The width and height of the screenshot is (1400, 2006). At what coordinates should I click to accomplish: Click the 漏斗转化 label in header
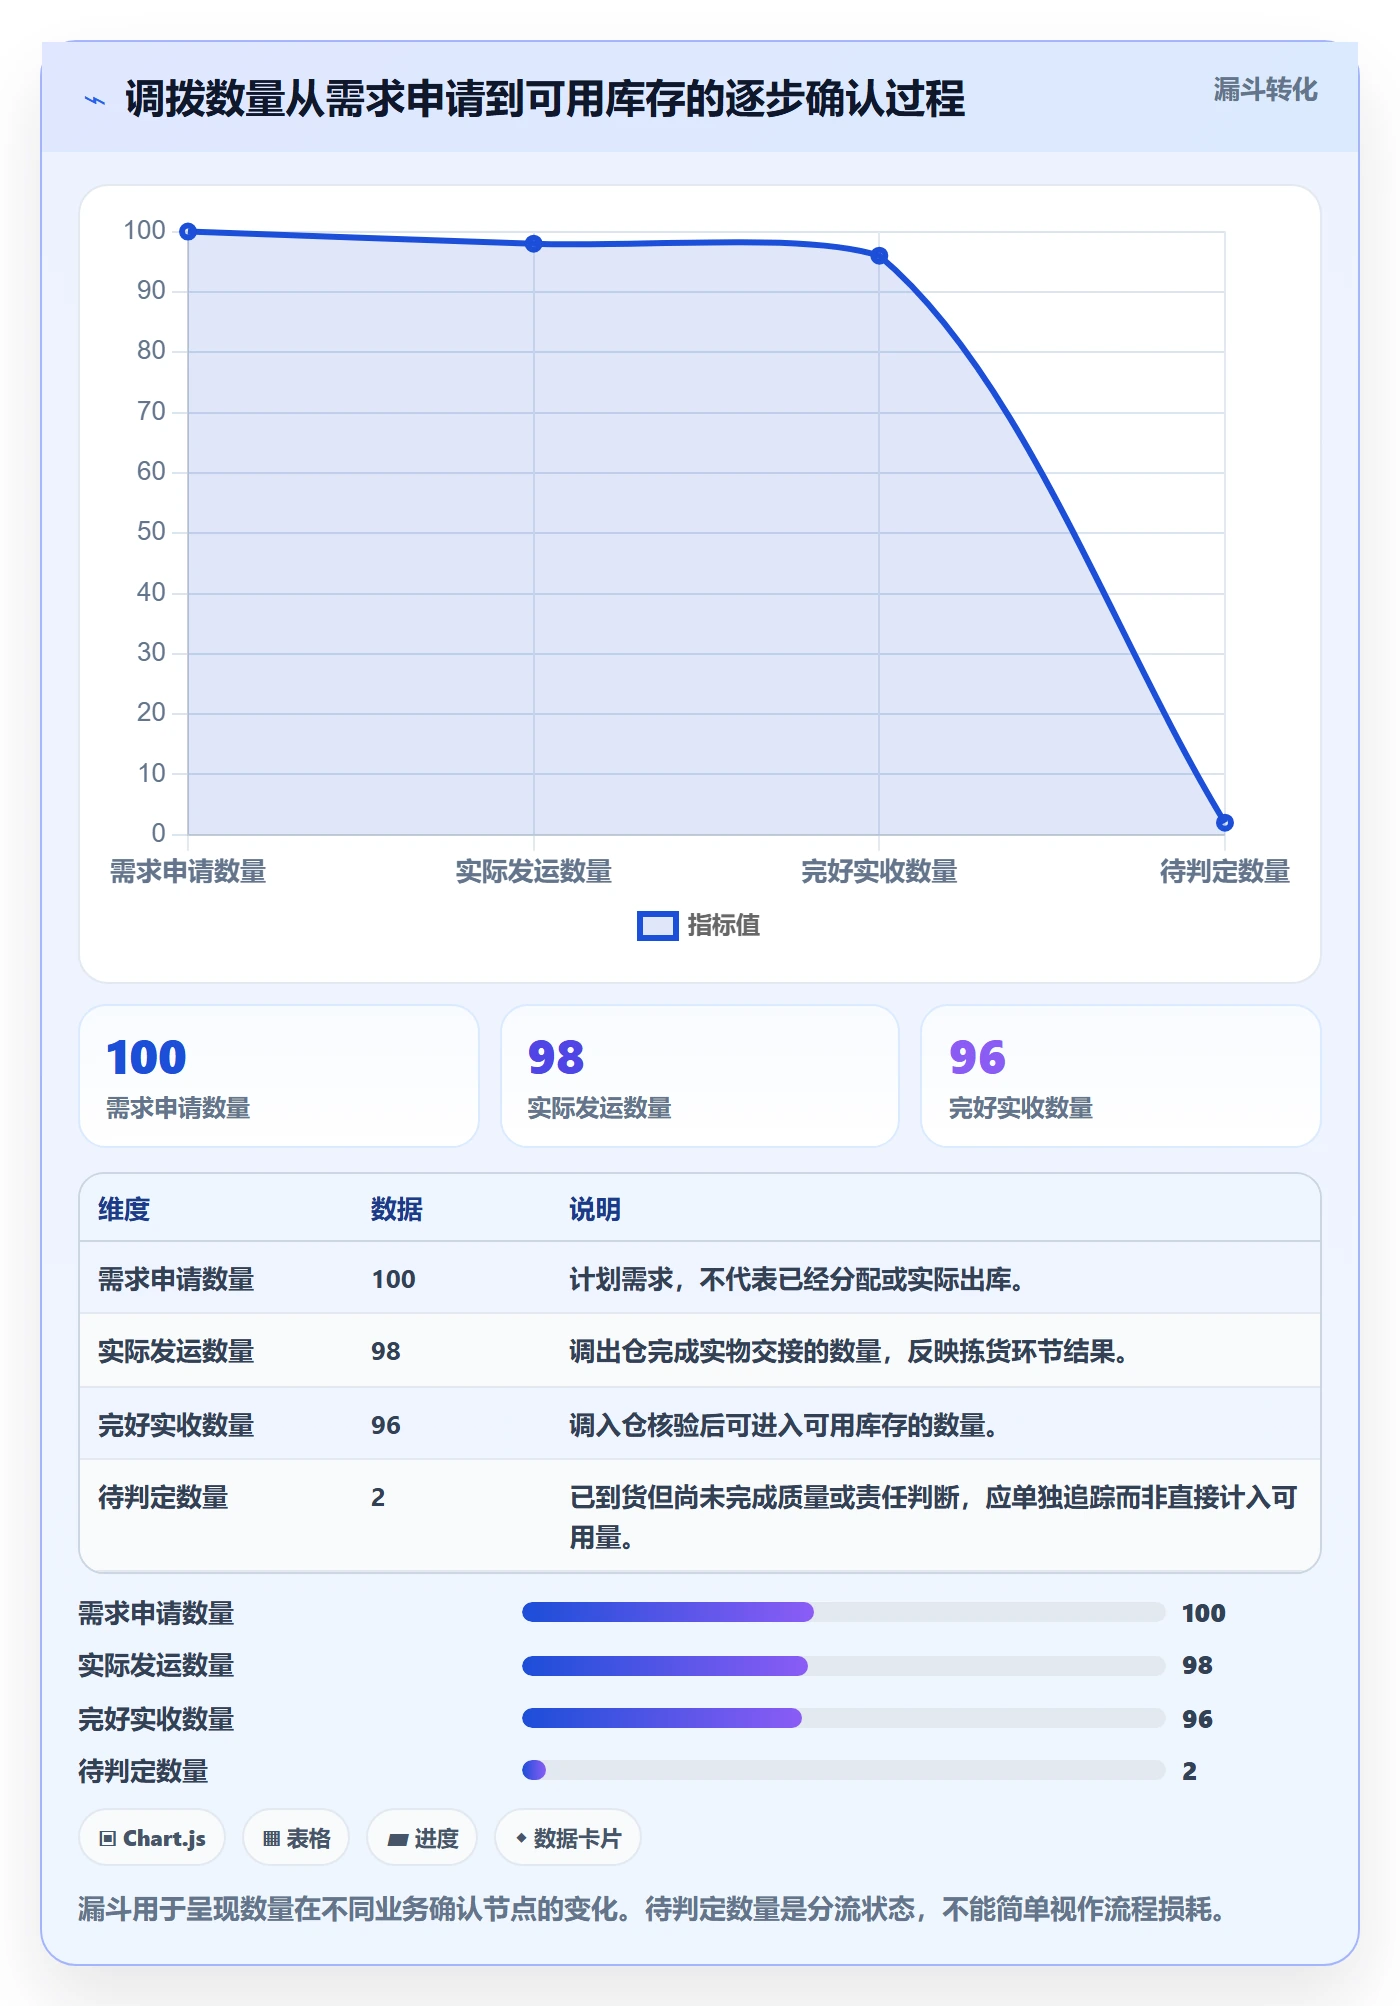1265,90
